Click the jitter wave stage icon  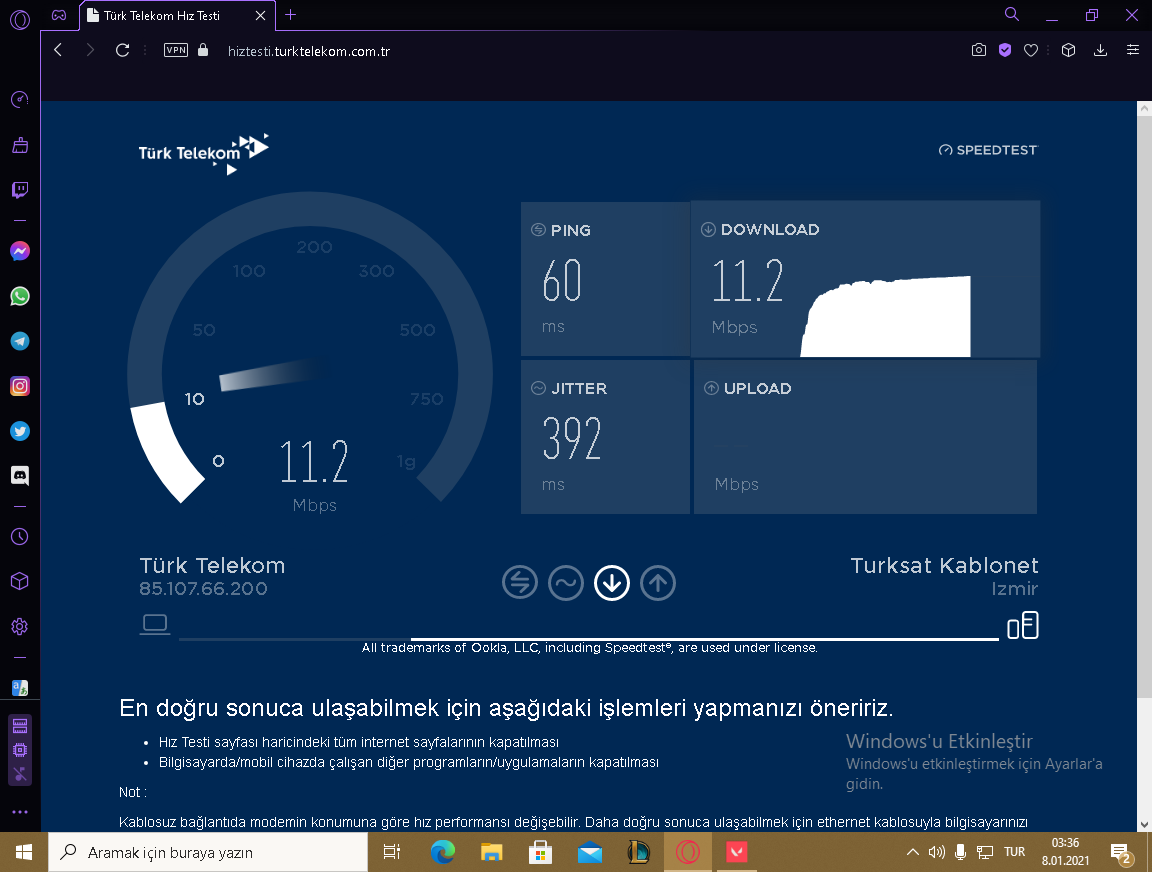click(x=566, y=583)
